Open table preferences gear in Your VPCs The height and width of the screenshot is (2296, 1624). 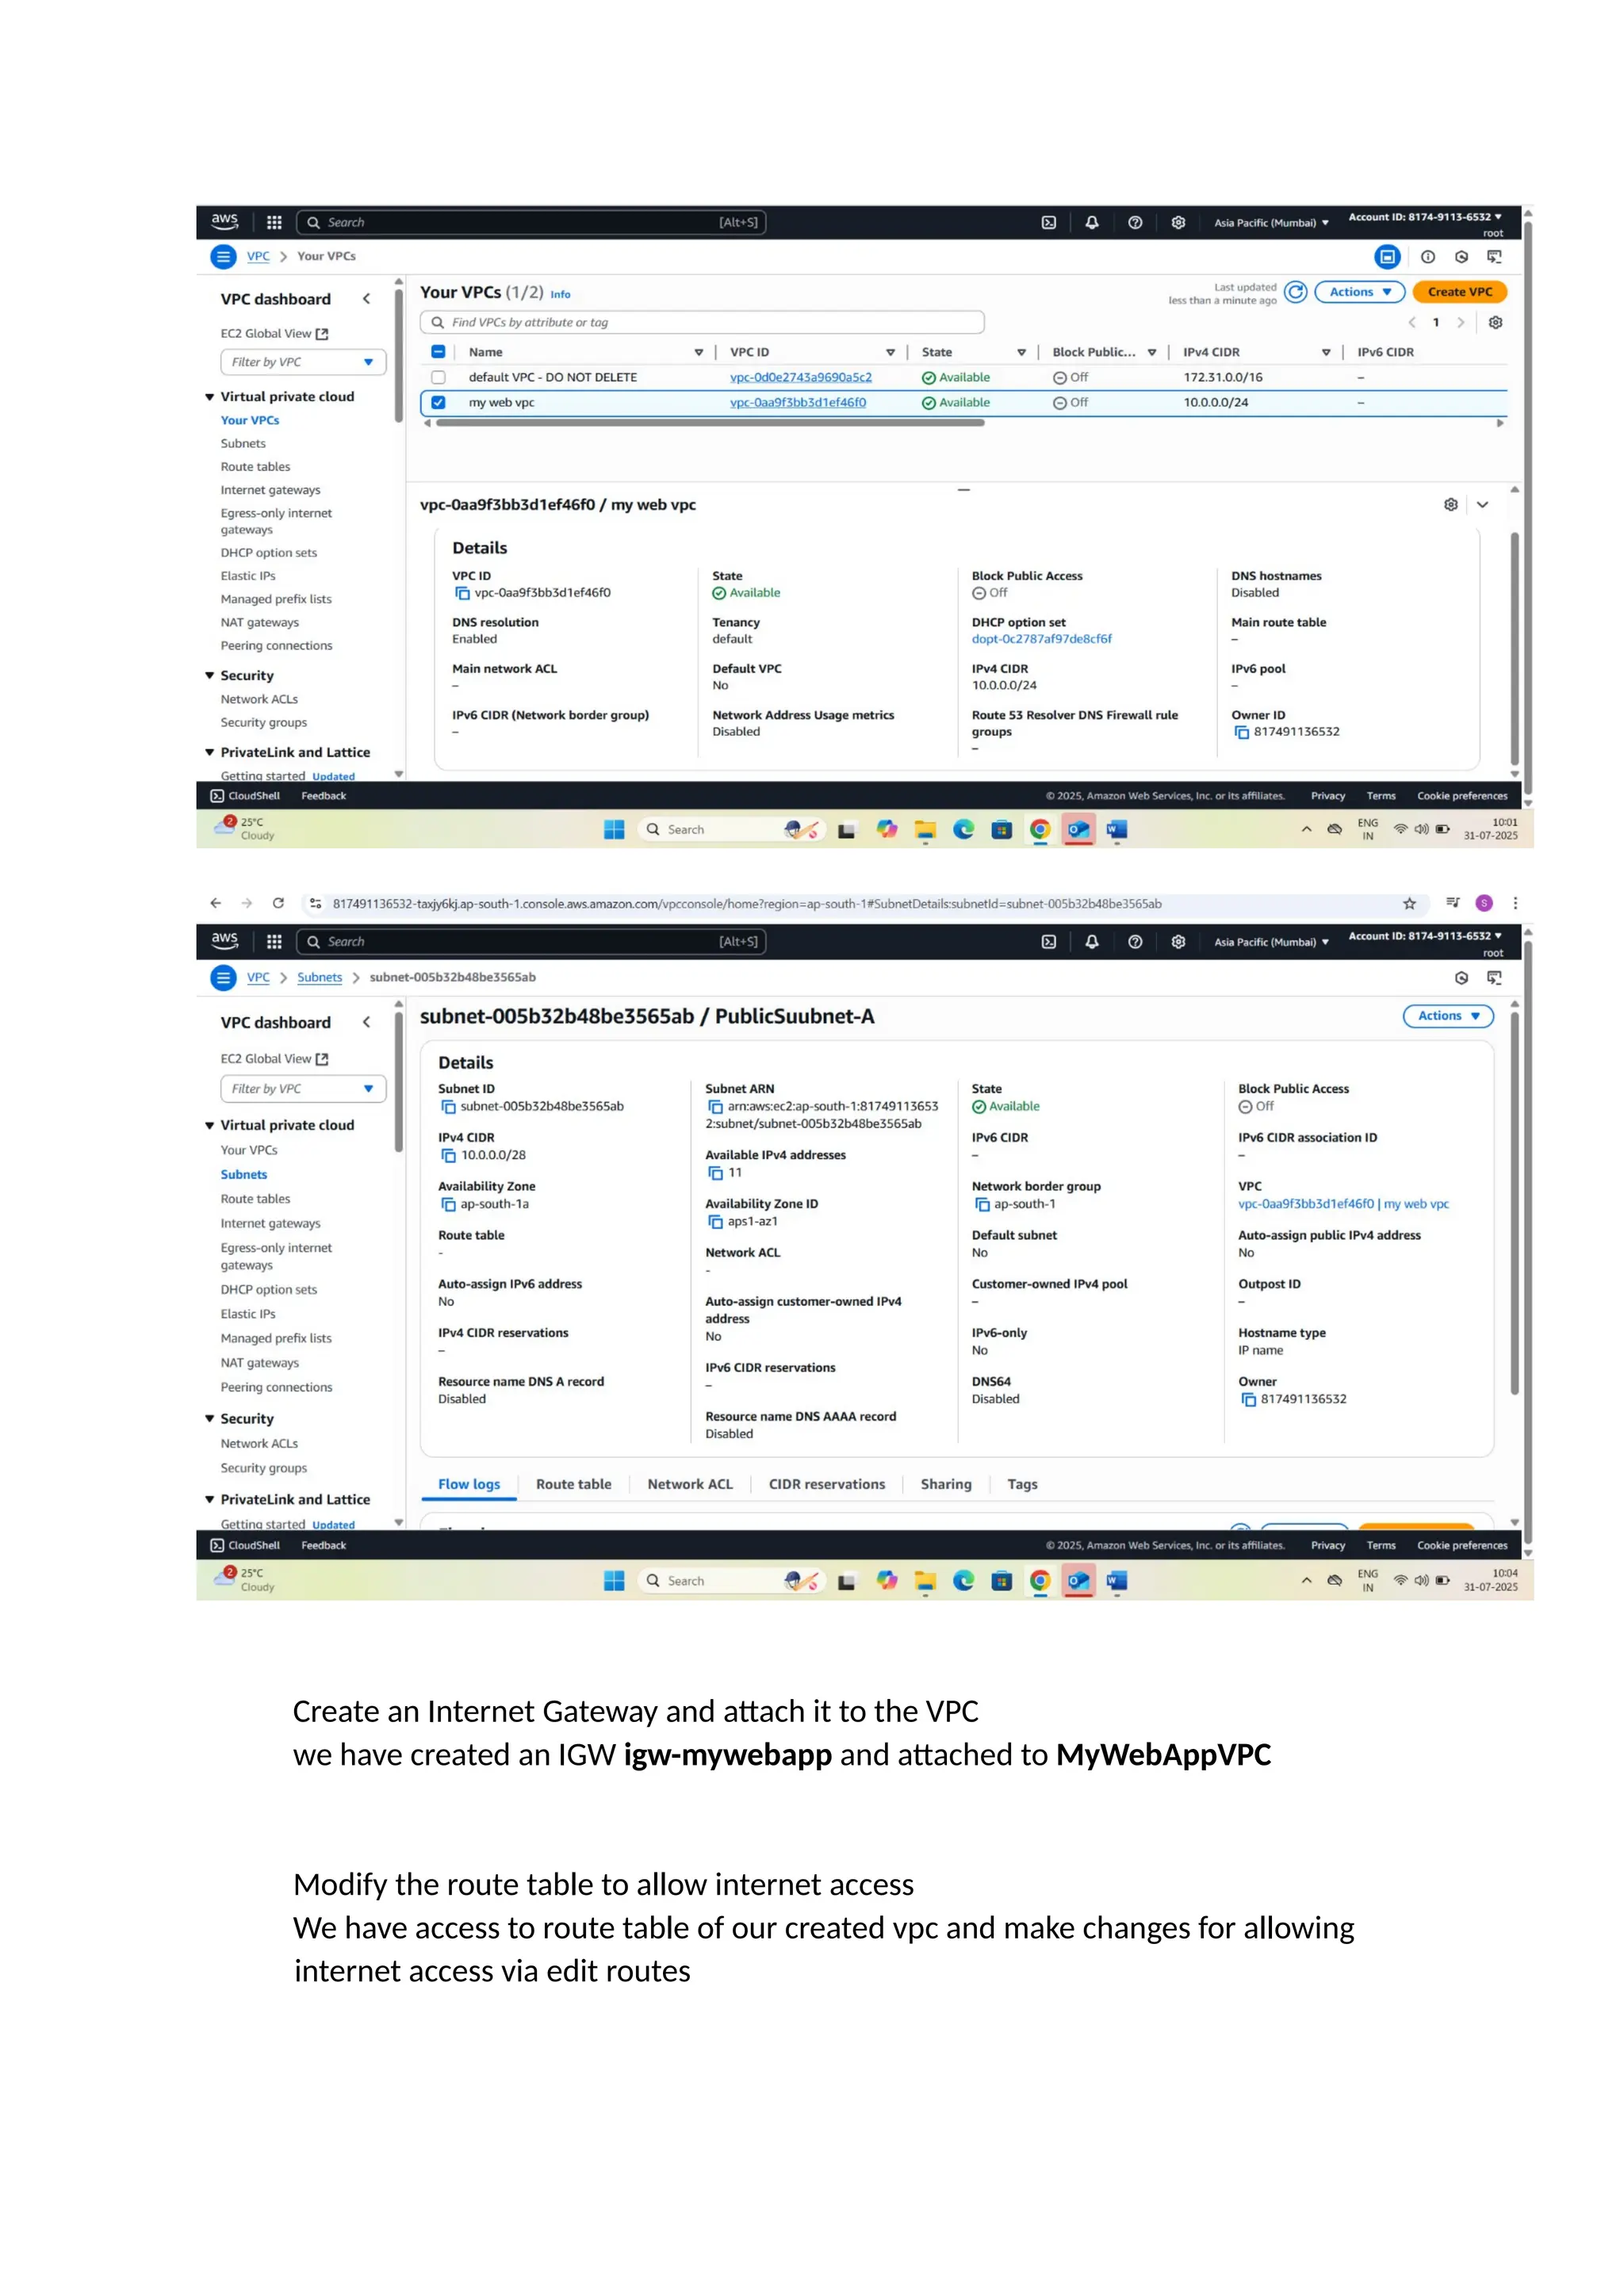click(x=1495, y=322)
